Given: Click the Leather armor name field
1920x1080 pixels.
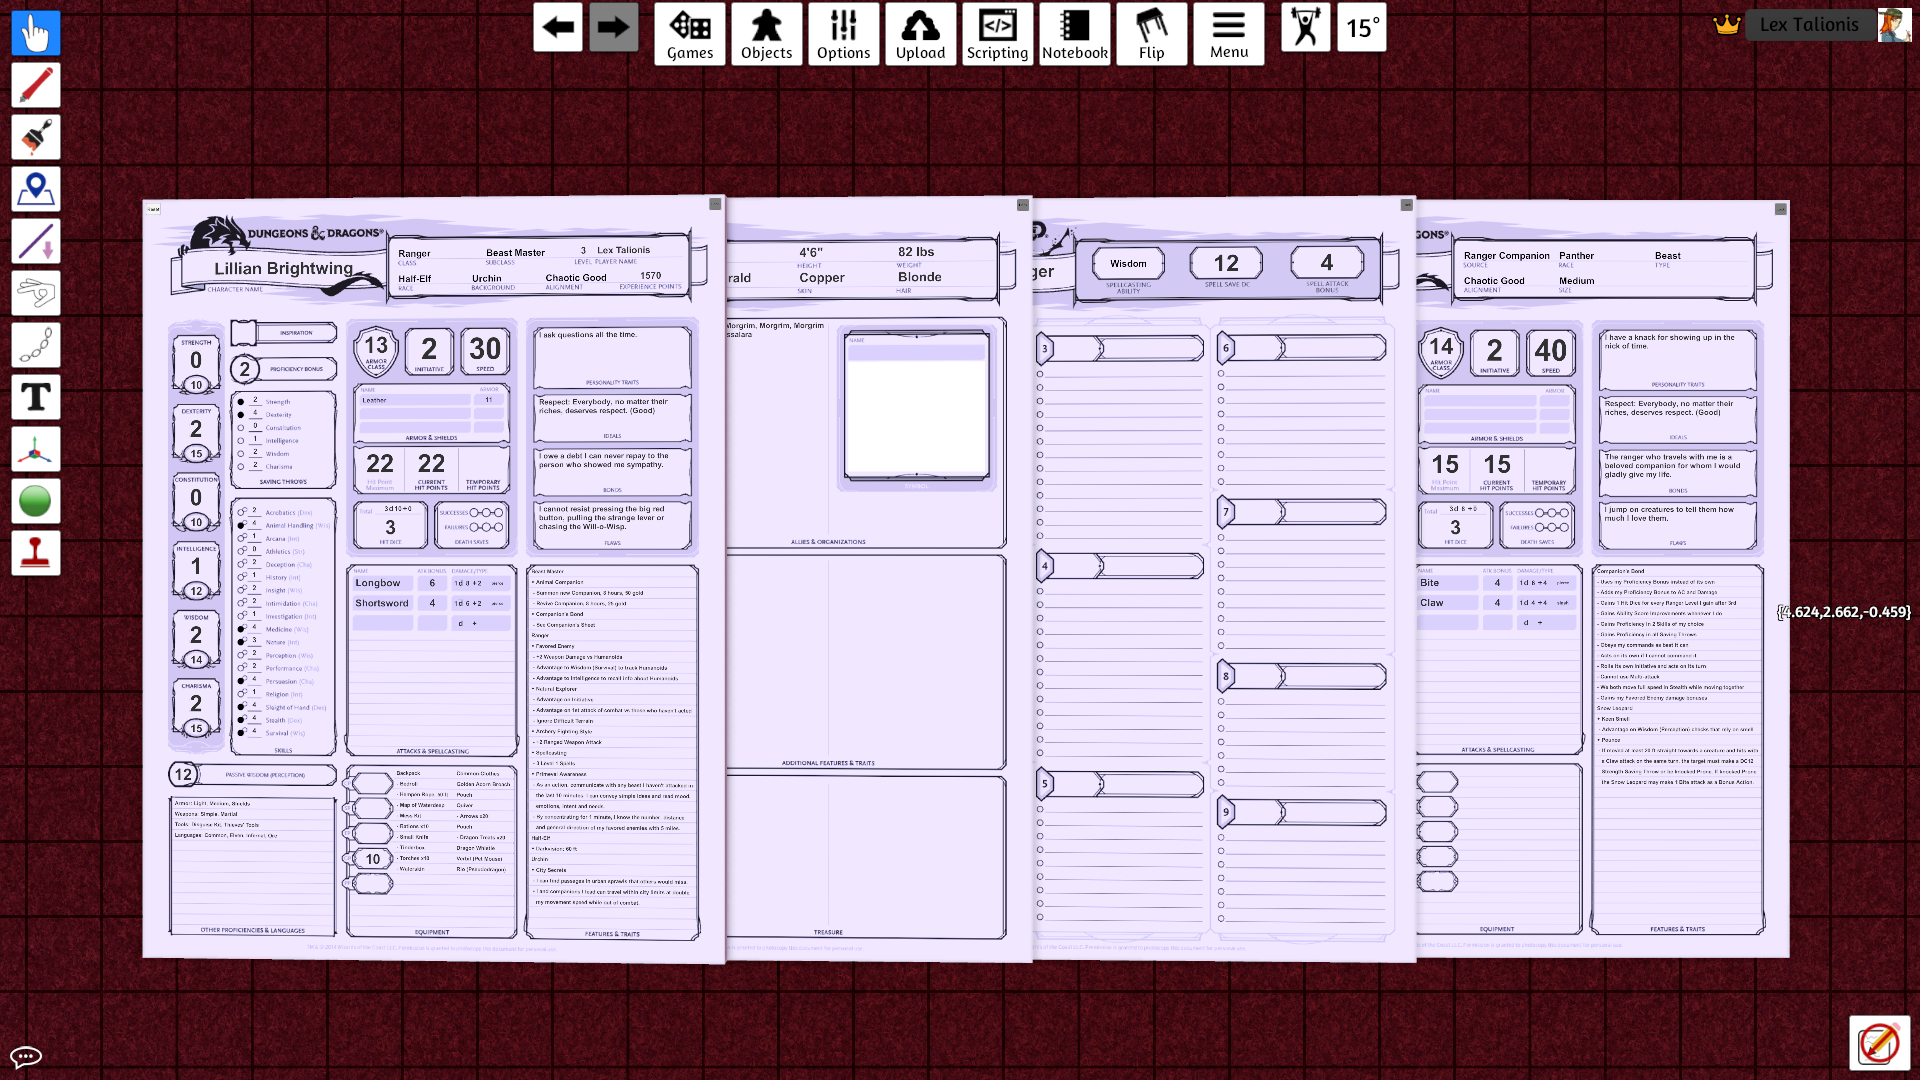Looking at the screenshot, I should point(415,400).
